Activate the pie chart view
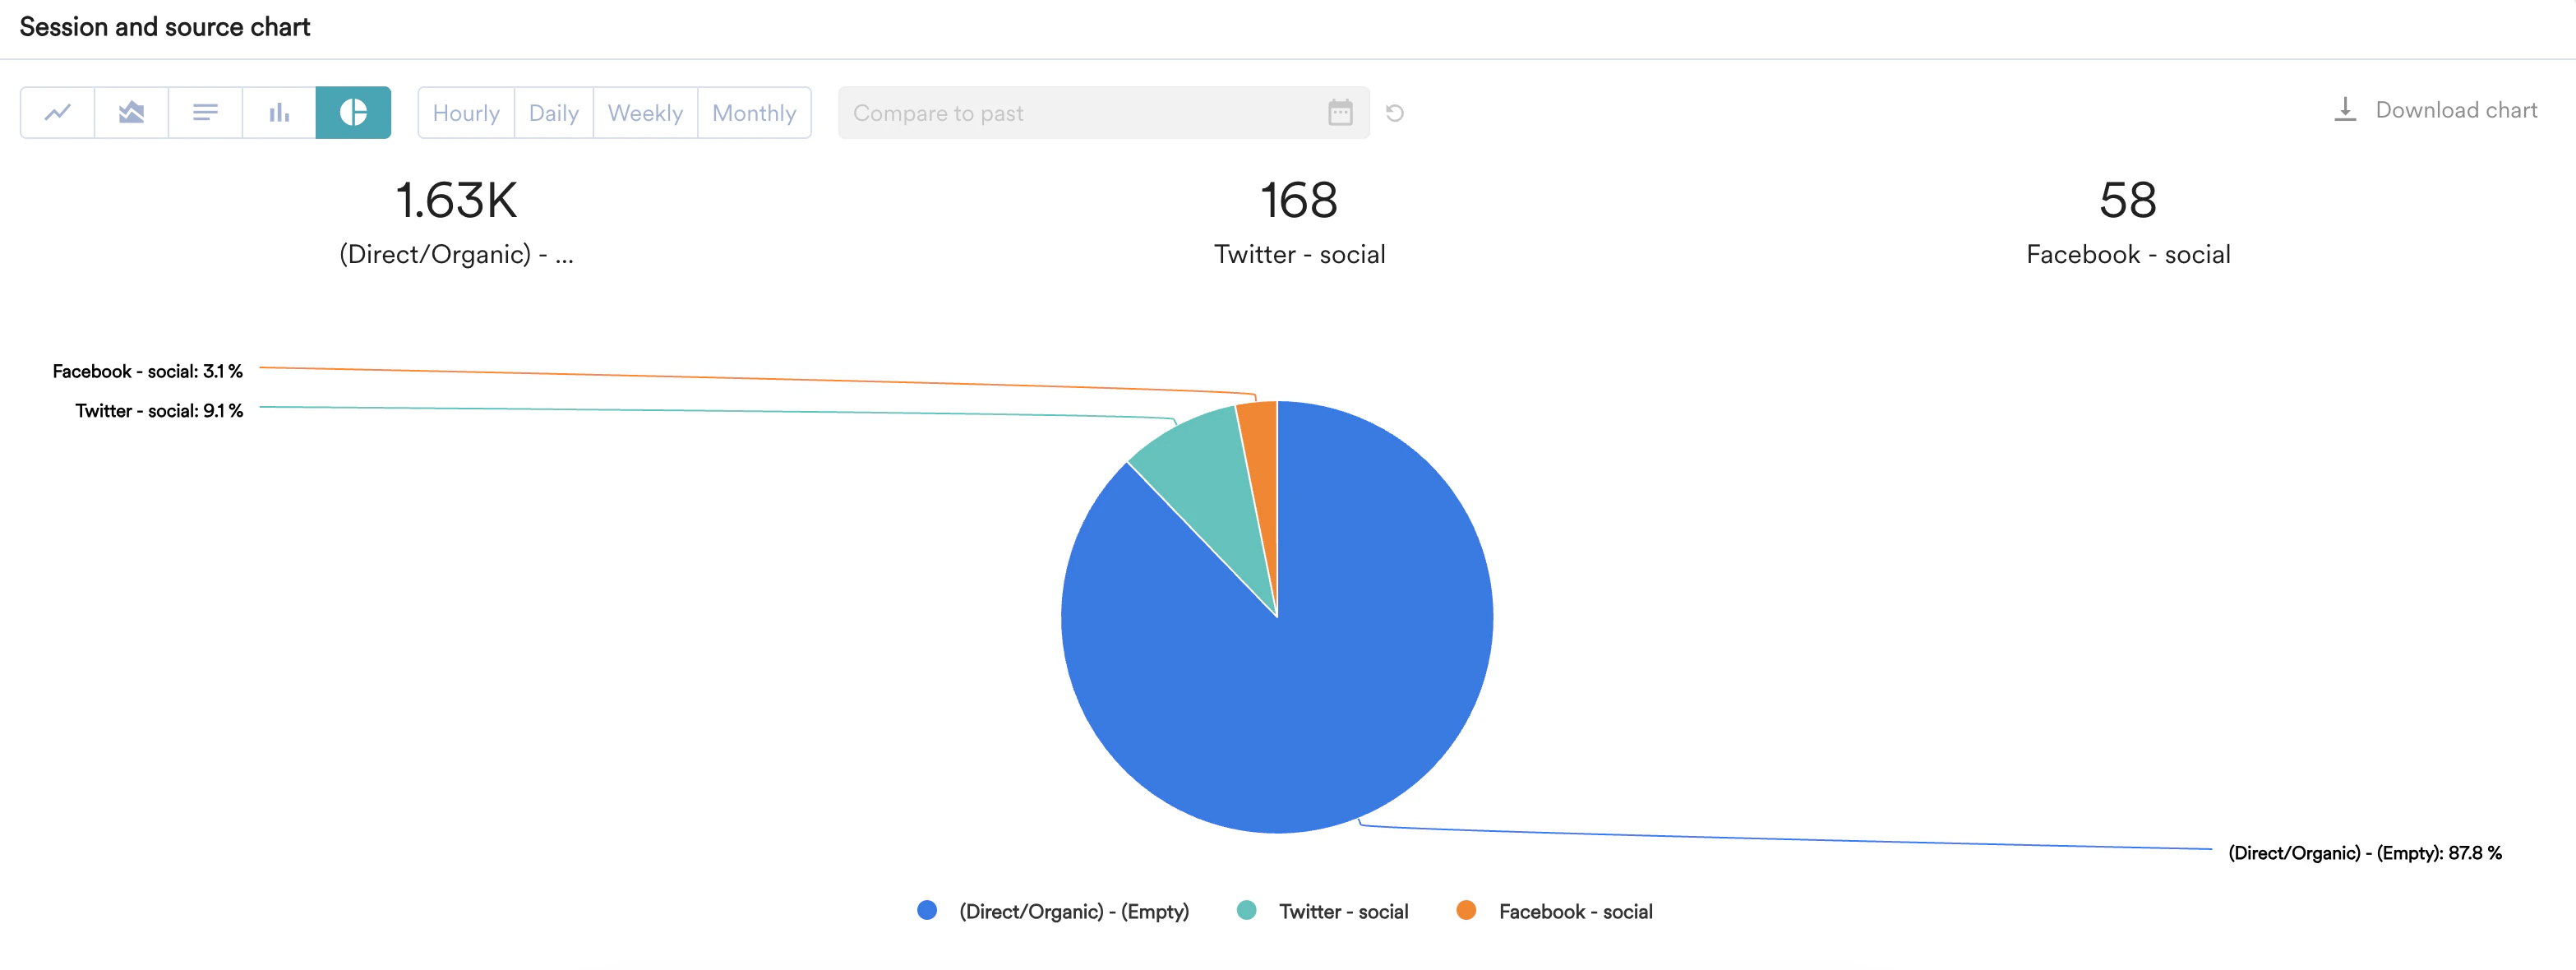The width and height of the screenshot is (2576, 970). click(353, 112)
